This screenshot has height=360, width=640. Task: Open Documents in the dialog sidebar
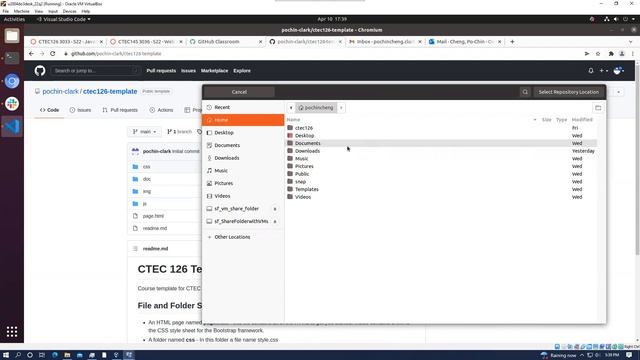tap(243, 145)
